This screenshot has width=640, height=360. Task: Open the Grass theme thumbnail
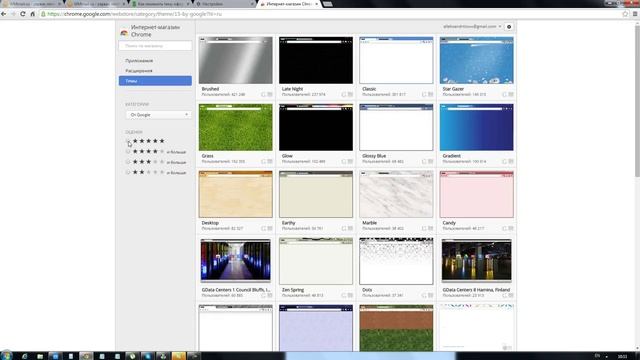[x=236, y=127]
